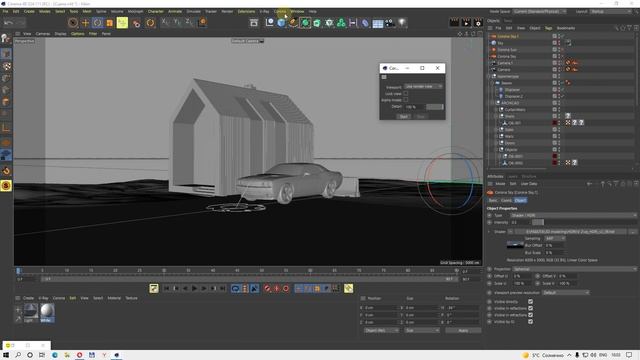The height and width of the screenshot is (360, 640).
Task: Open the Corona menu in menu bar
Action: tap(280, 11)
